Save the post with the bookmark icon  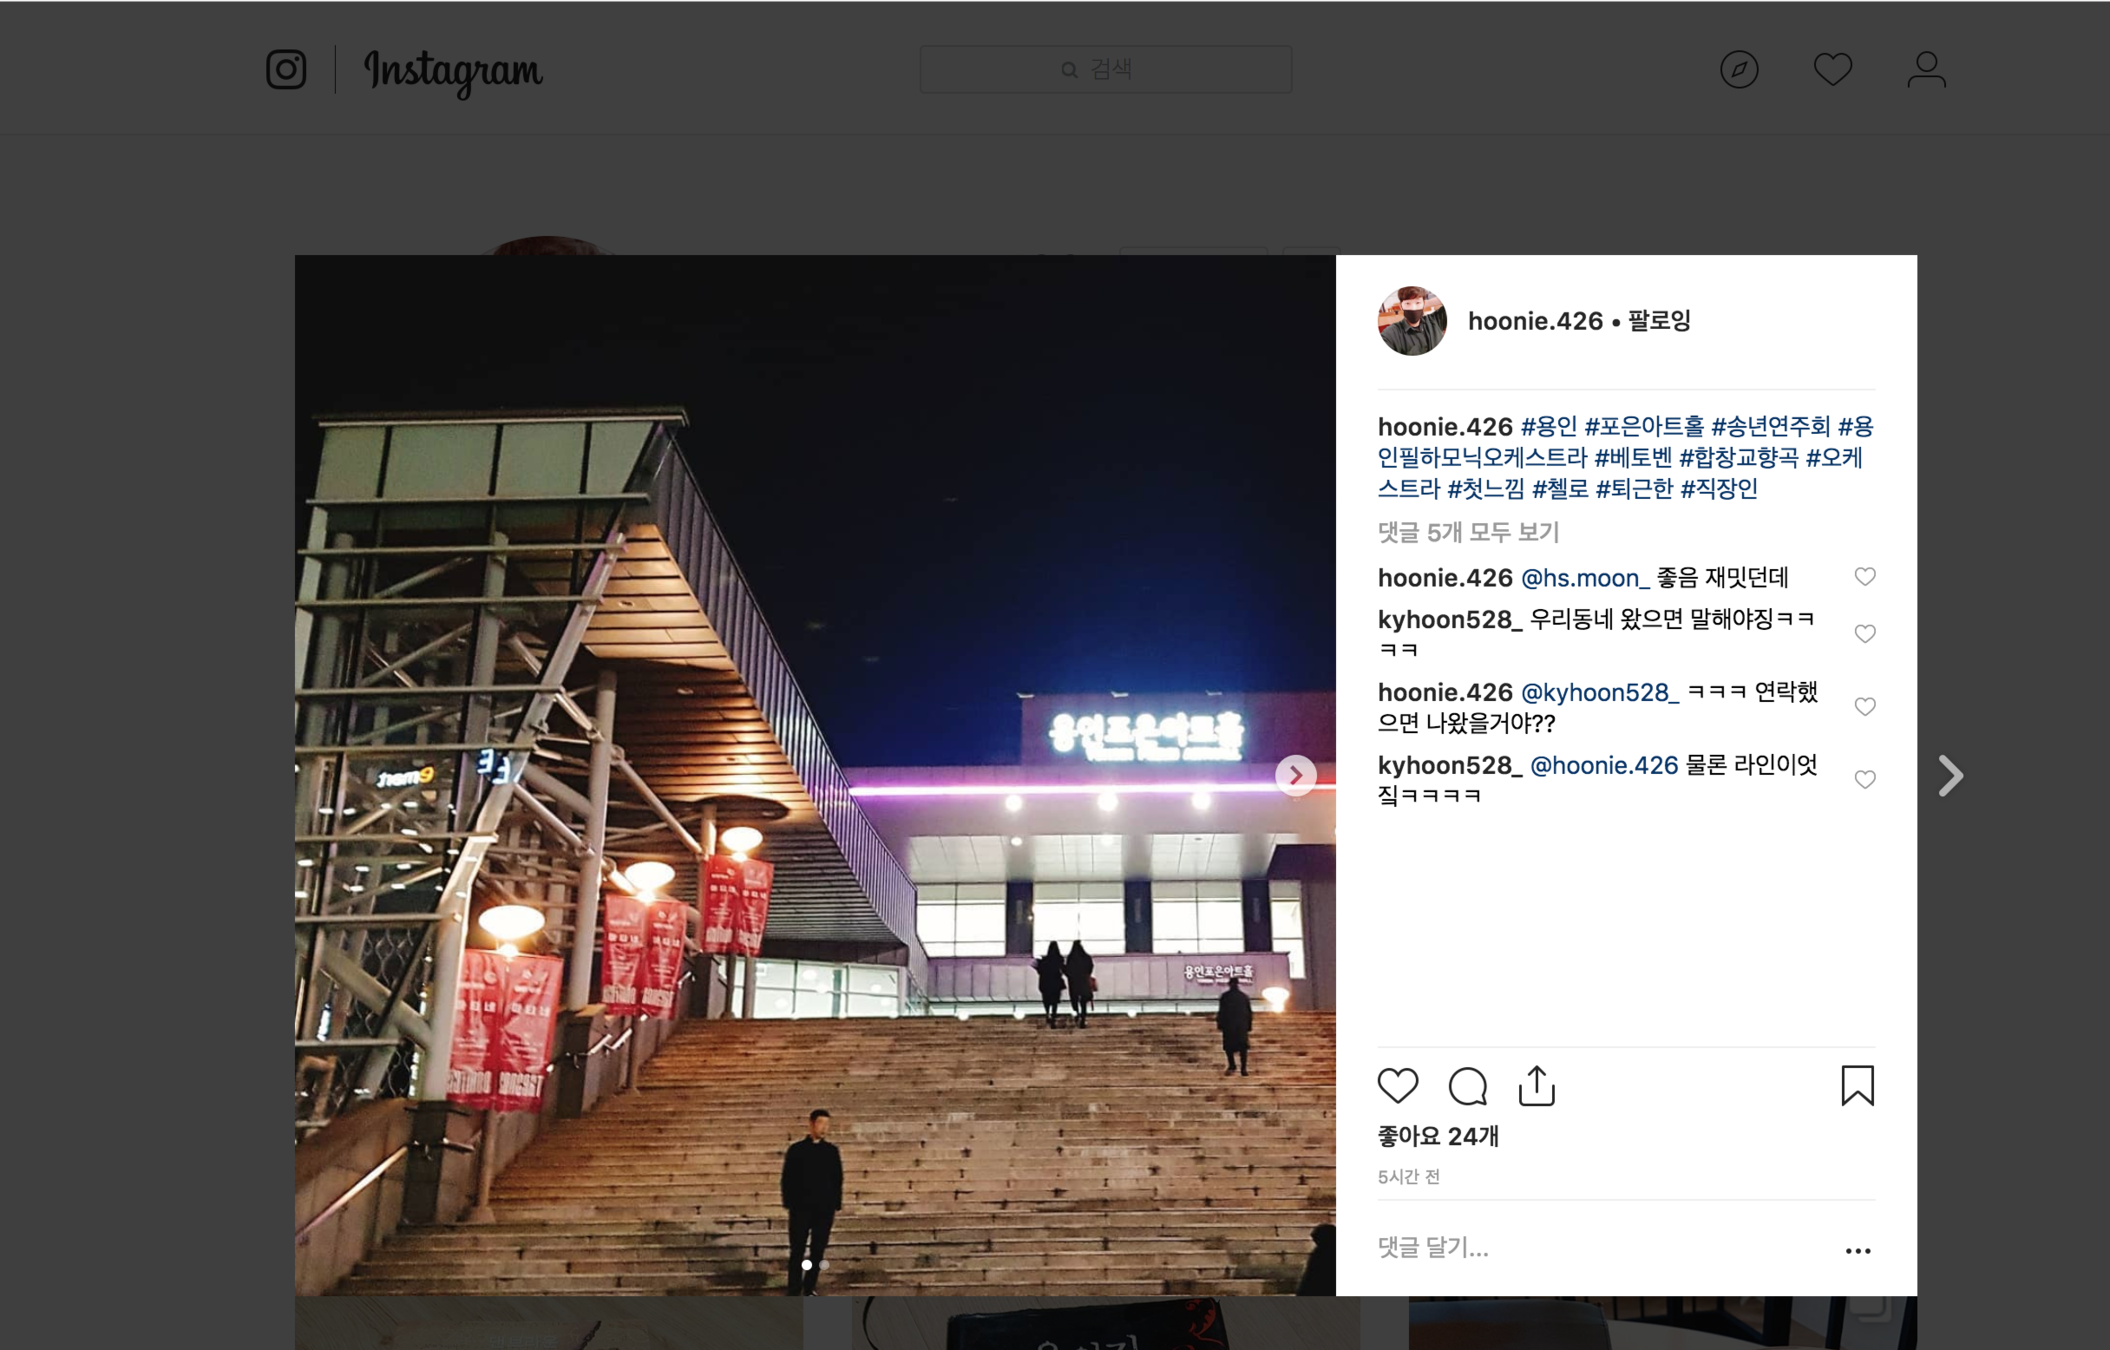(x=1857, y=1086)
